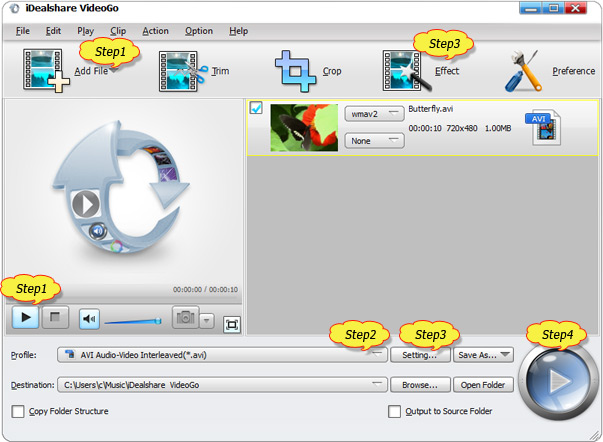
Task: Open the wmav2 audio track dropdown
Action: click(x=374, y=114)
